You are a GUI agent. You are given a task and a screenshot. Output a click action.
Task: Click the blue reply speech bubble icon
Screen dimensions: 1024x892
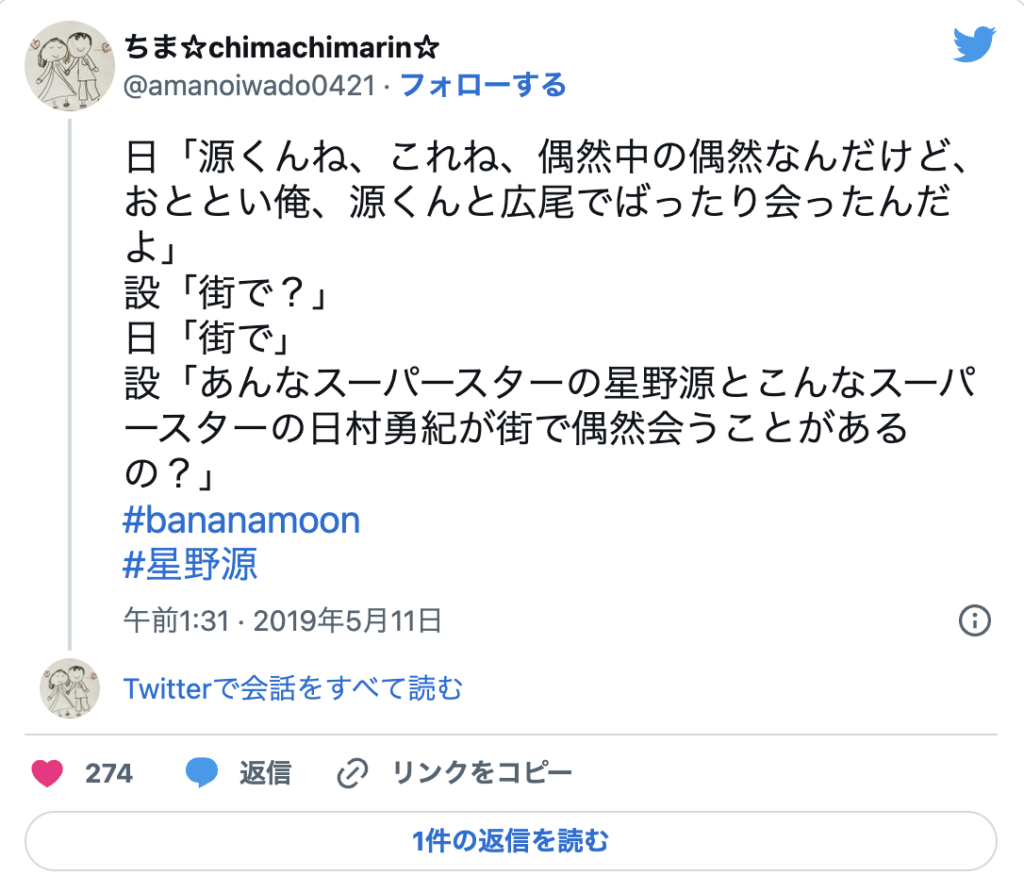point(202,773)
